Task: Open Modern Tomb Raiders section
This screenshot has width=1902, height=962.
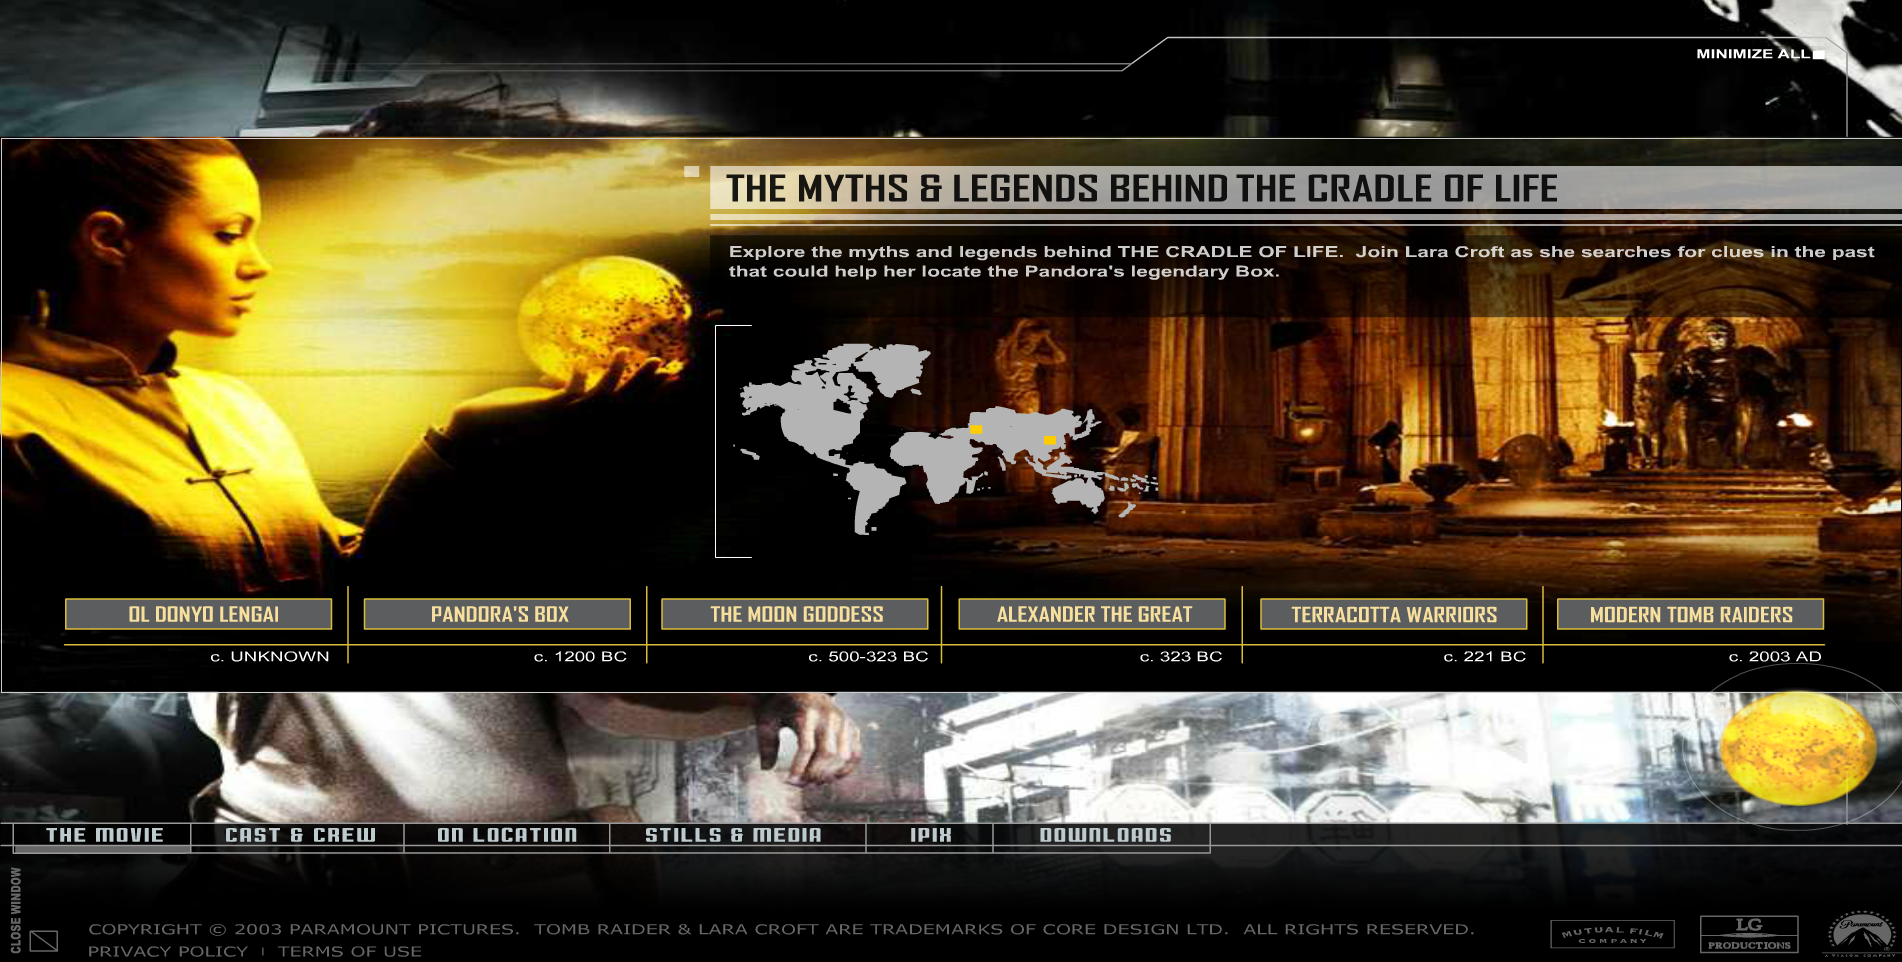Action: pos(1691,614)
